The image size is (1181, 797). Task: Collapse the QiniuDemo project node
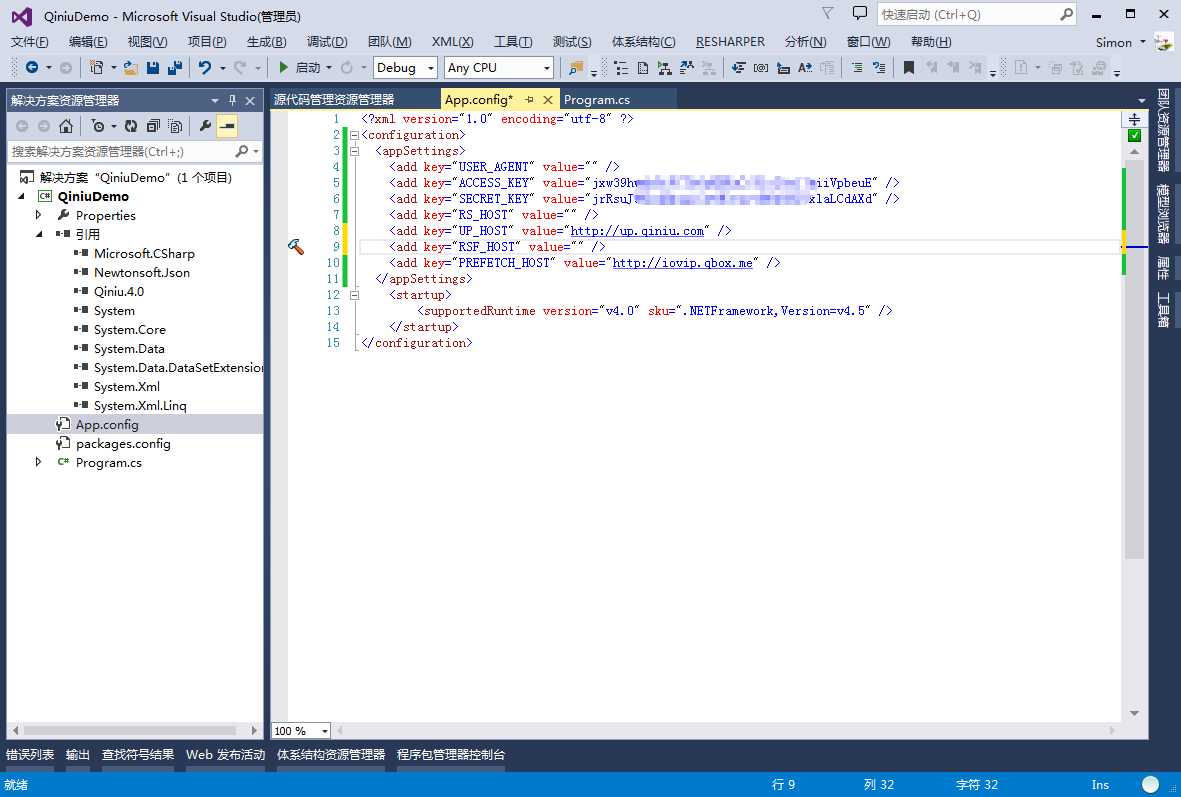(21, 196)
